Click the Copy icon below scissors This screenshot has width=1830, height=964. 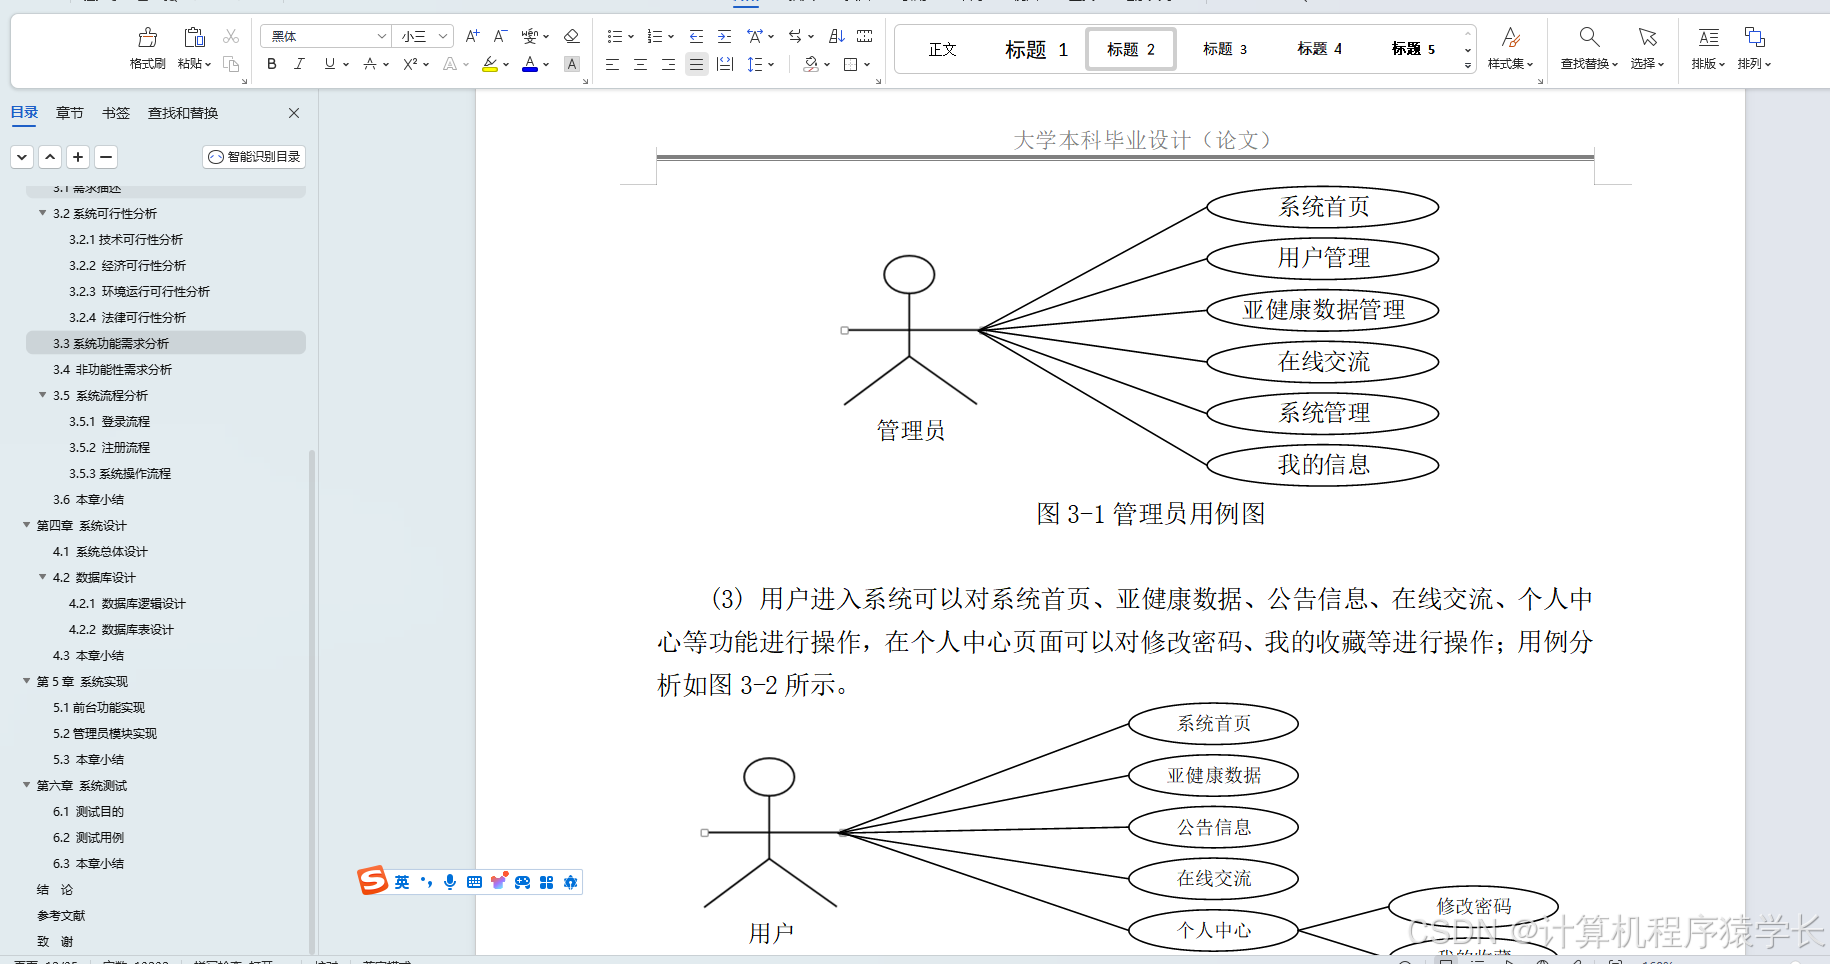[231, 64]
